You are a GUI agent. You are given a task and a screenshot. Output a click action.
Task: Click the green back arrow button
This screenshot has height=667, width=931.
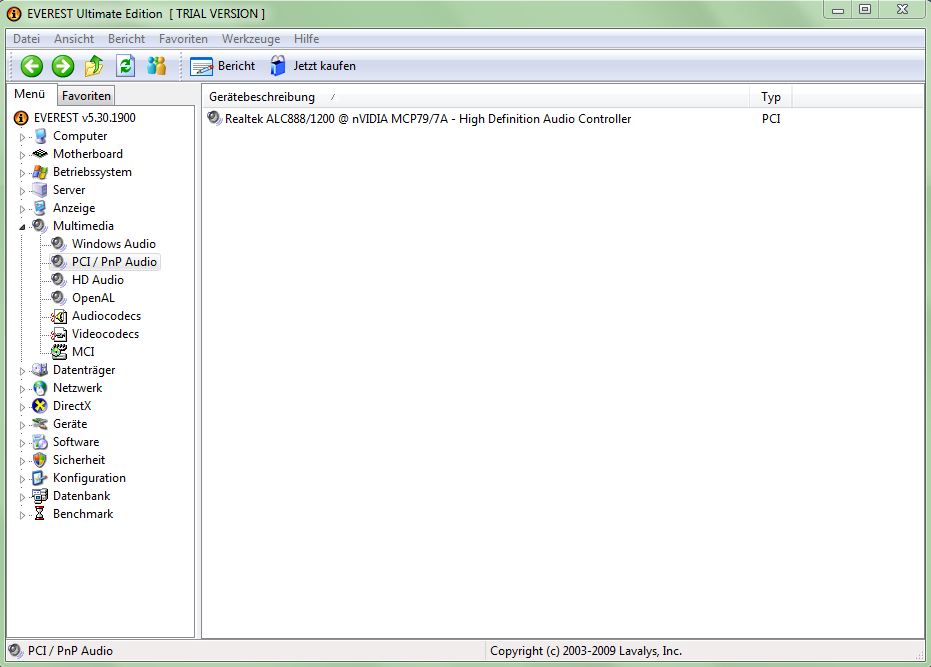click(x=31, y=66)
